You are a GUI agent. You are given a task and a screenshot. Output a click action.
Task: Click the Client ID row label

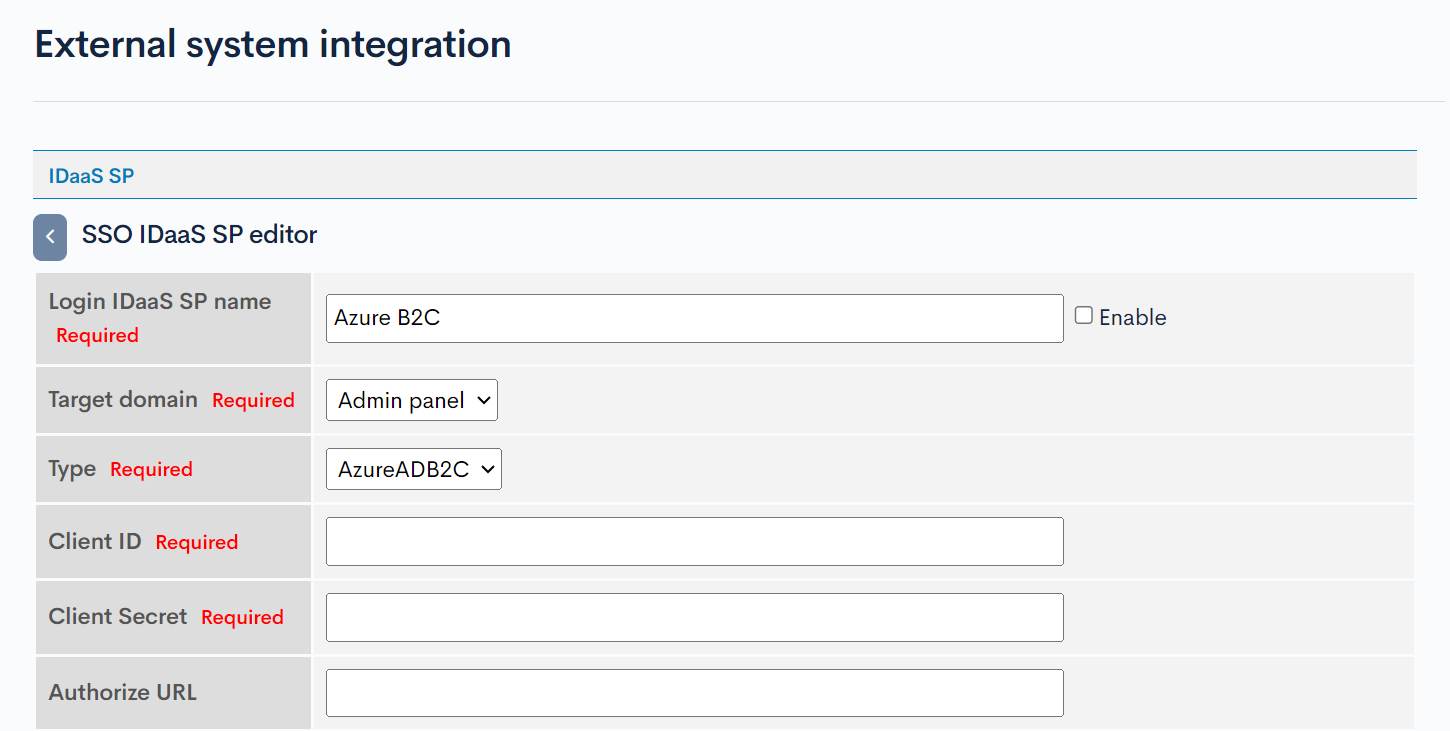click(95, 541)
